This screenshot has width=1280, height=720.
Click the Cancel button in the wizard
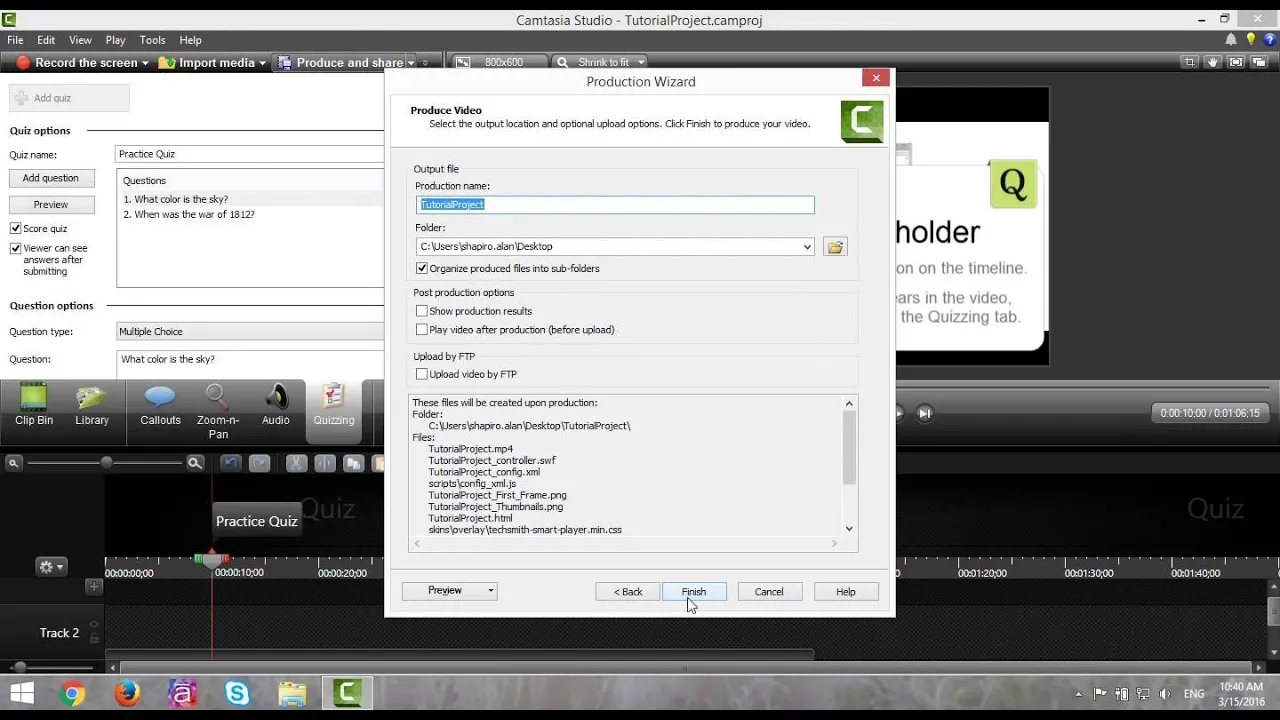coord(769,592)
